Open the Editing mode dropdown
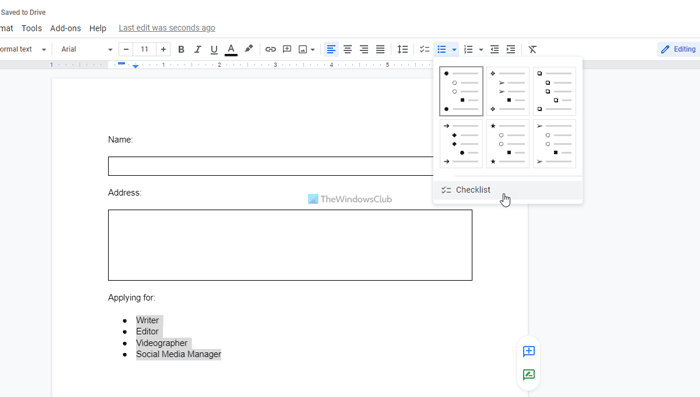Viewport: 700px width, 397px height. click(x=678, y=49)
